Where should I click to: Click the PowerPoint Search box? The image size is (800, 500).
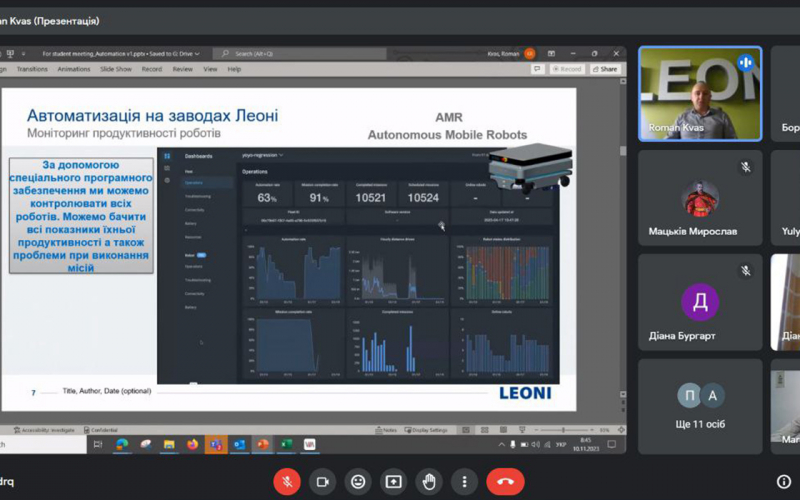(x=300, y=54)
